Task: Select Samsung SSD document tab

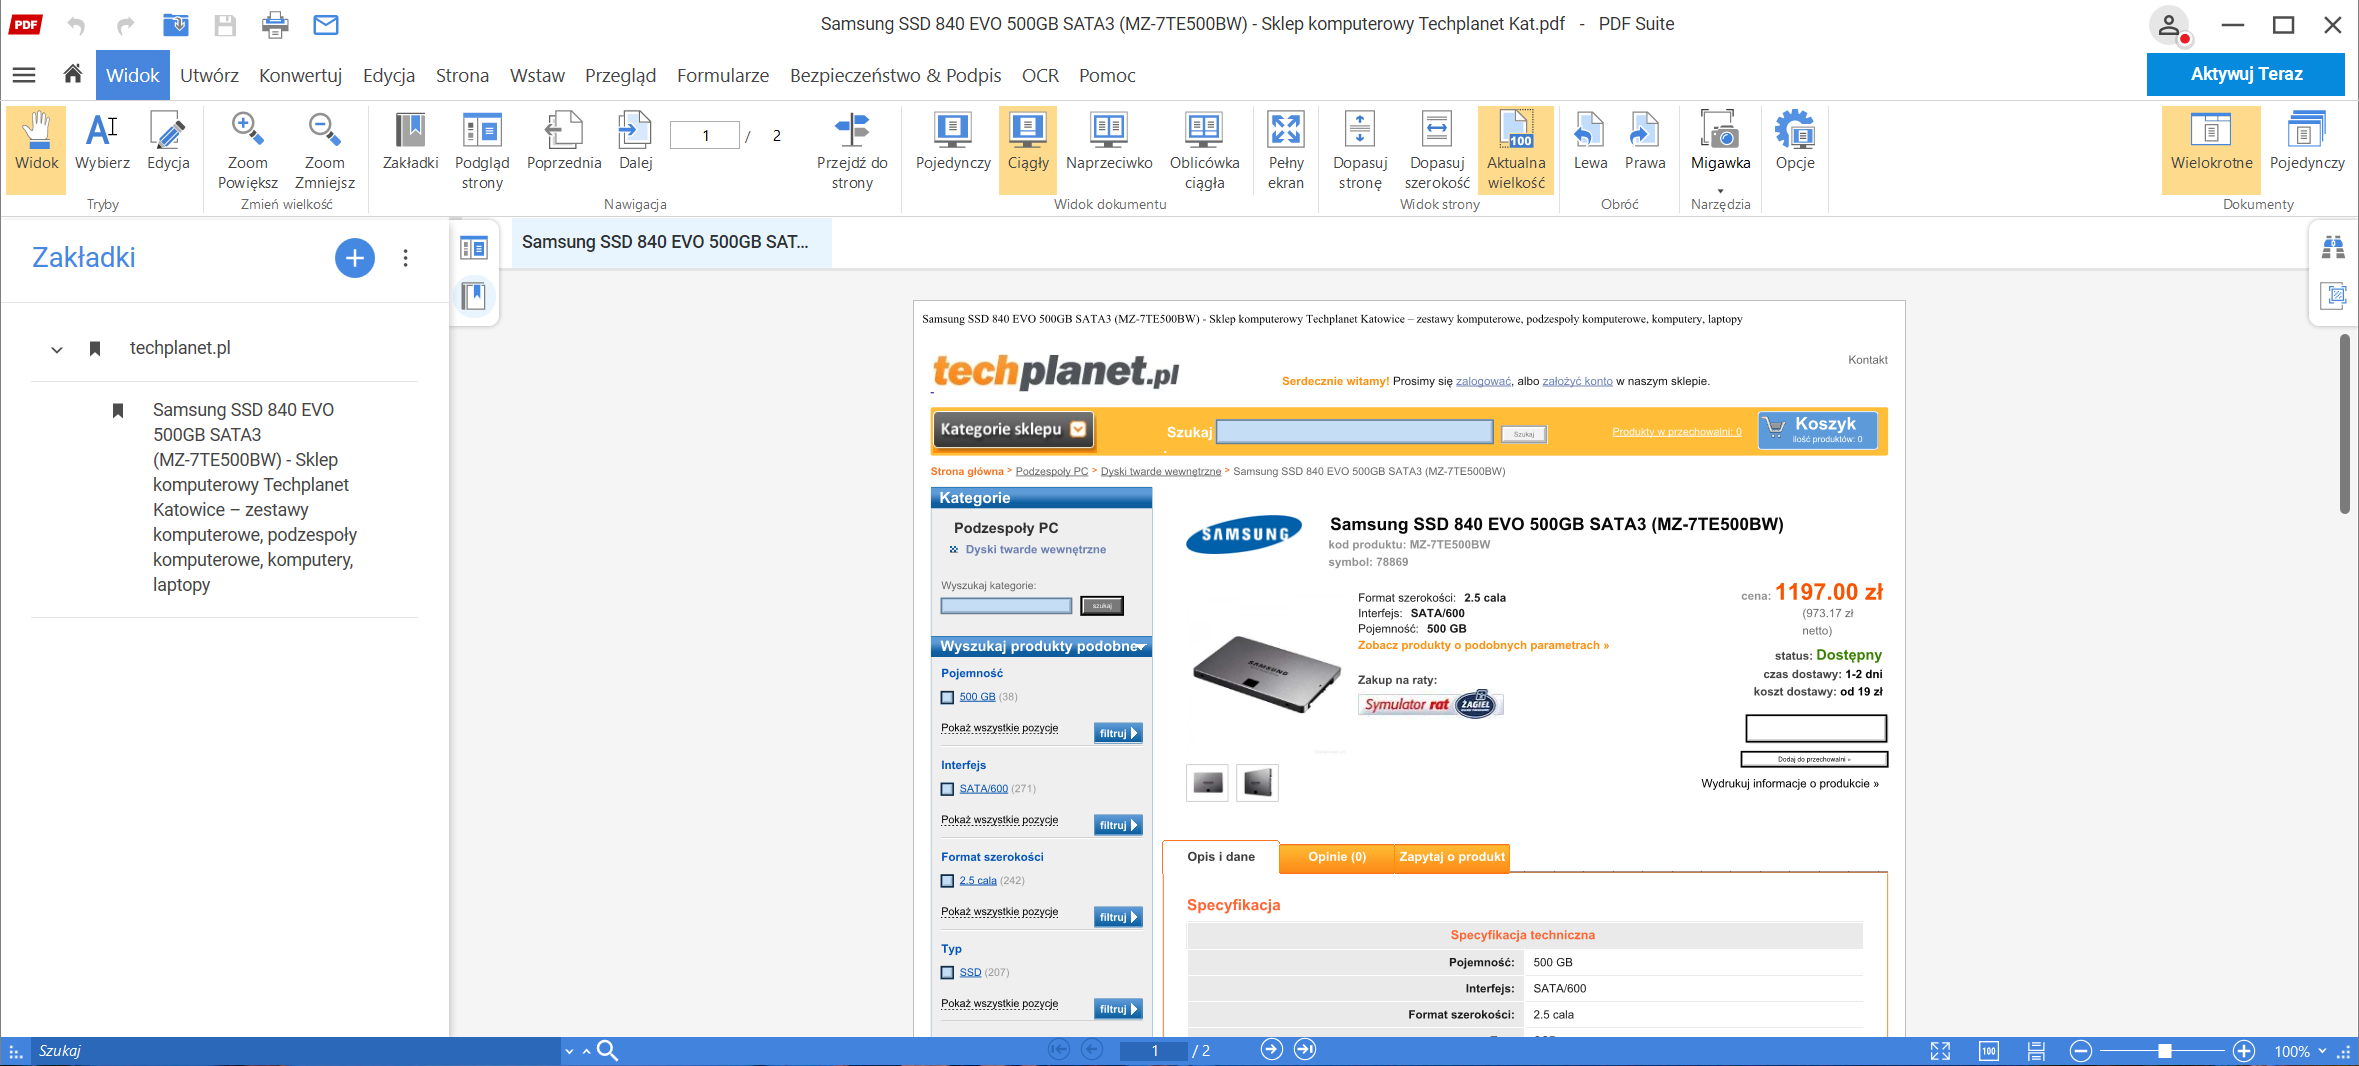Action: (x=670, y=242)
